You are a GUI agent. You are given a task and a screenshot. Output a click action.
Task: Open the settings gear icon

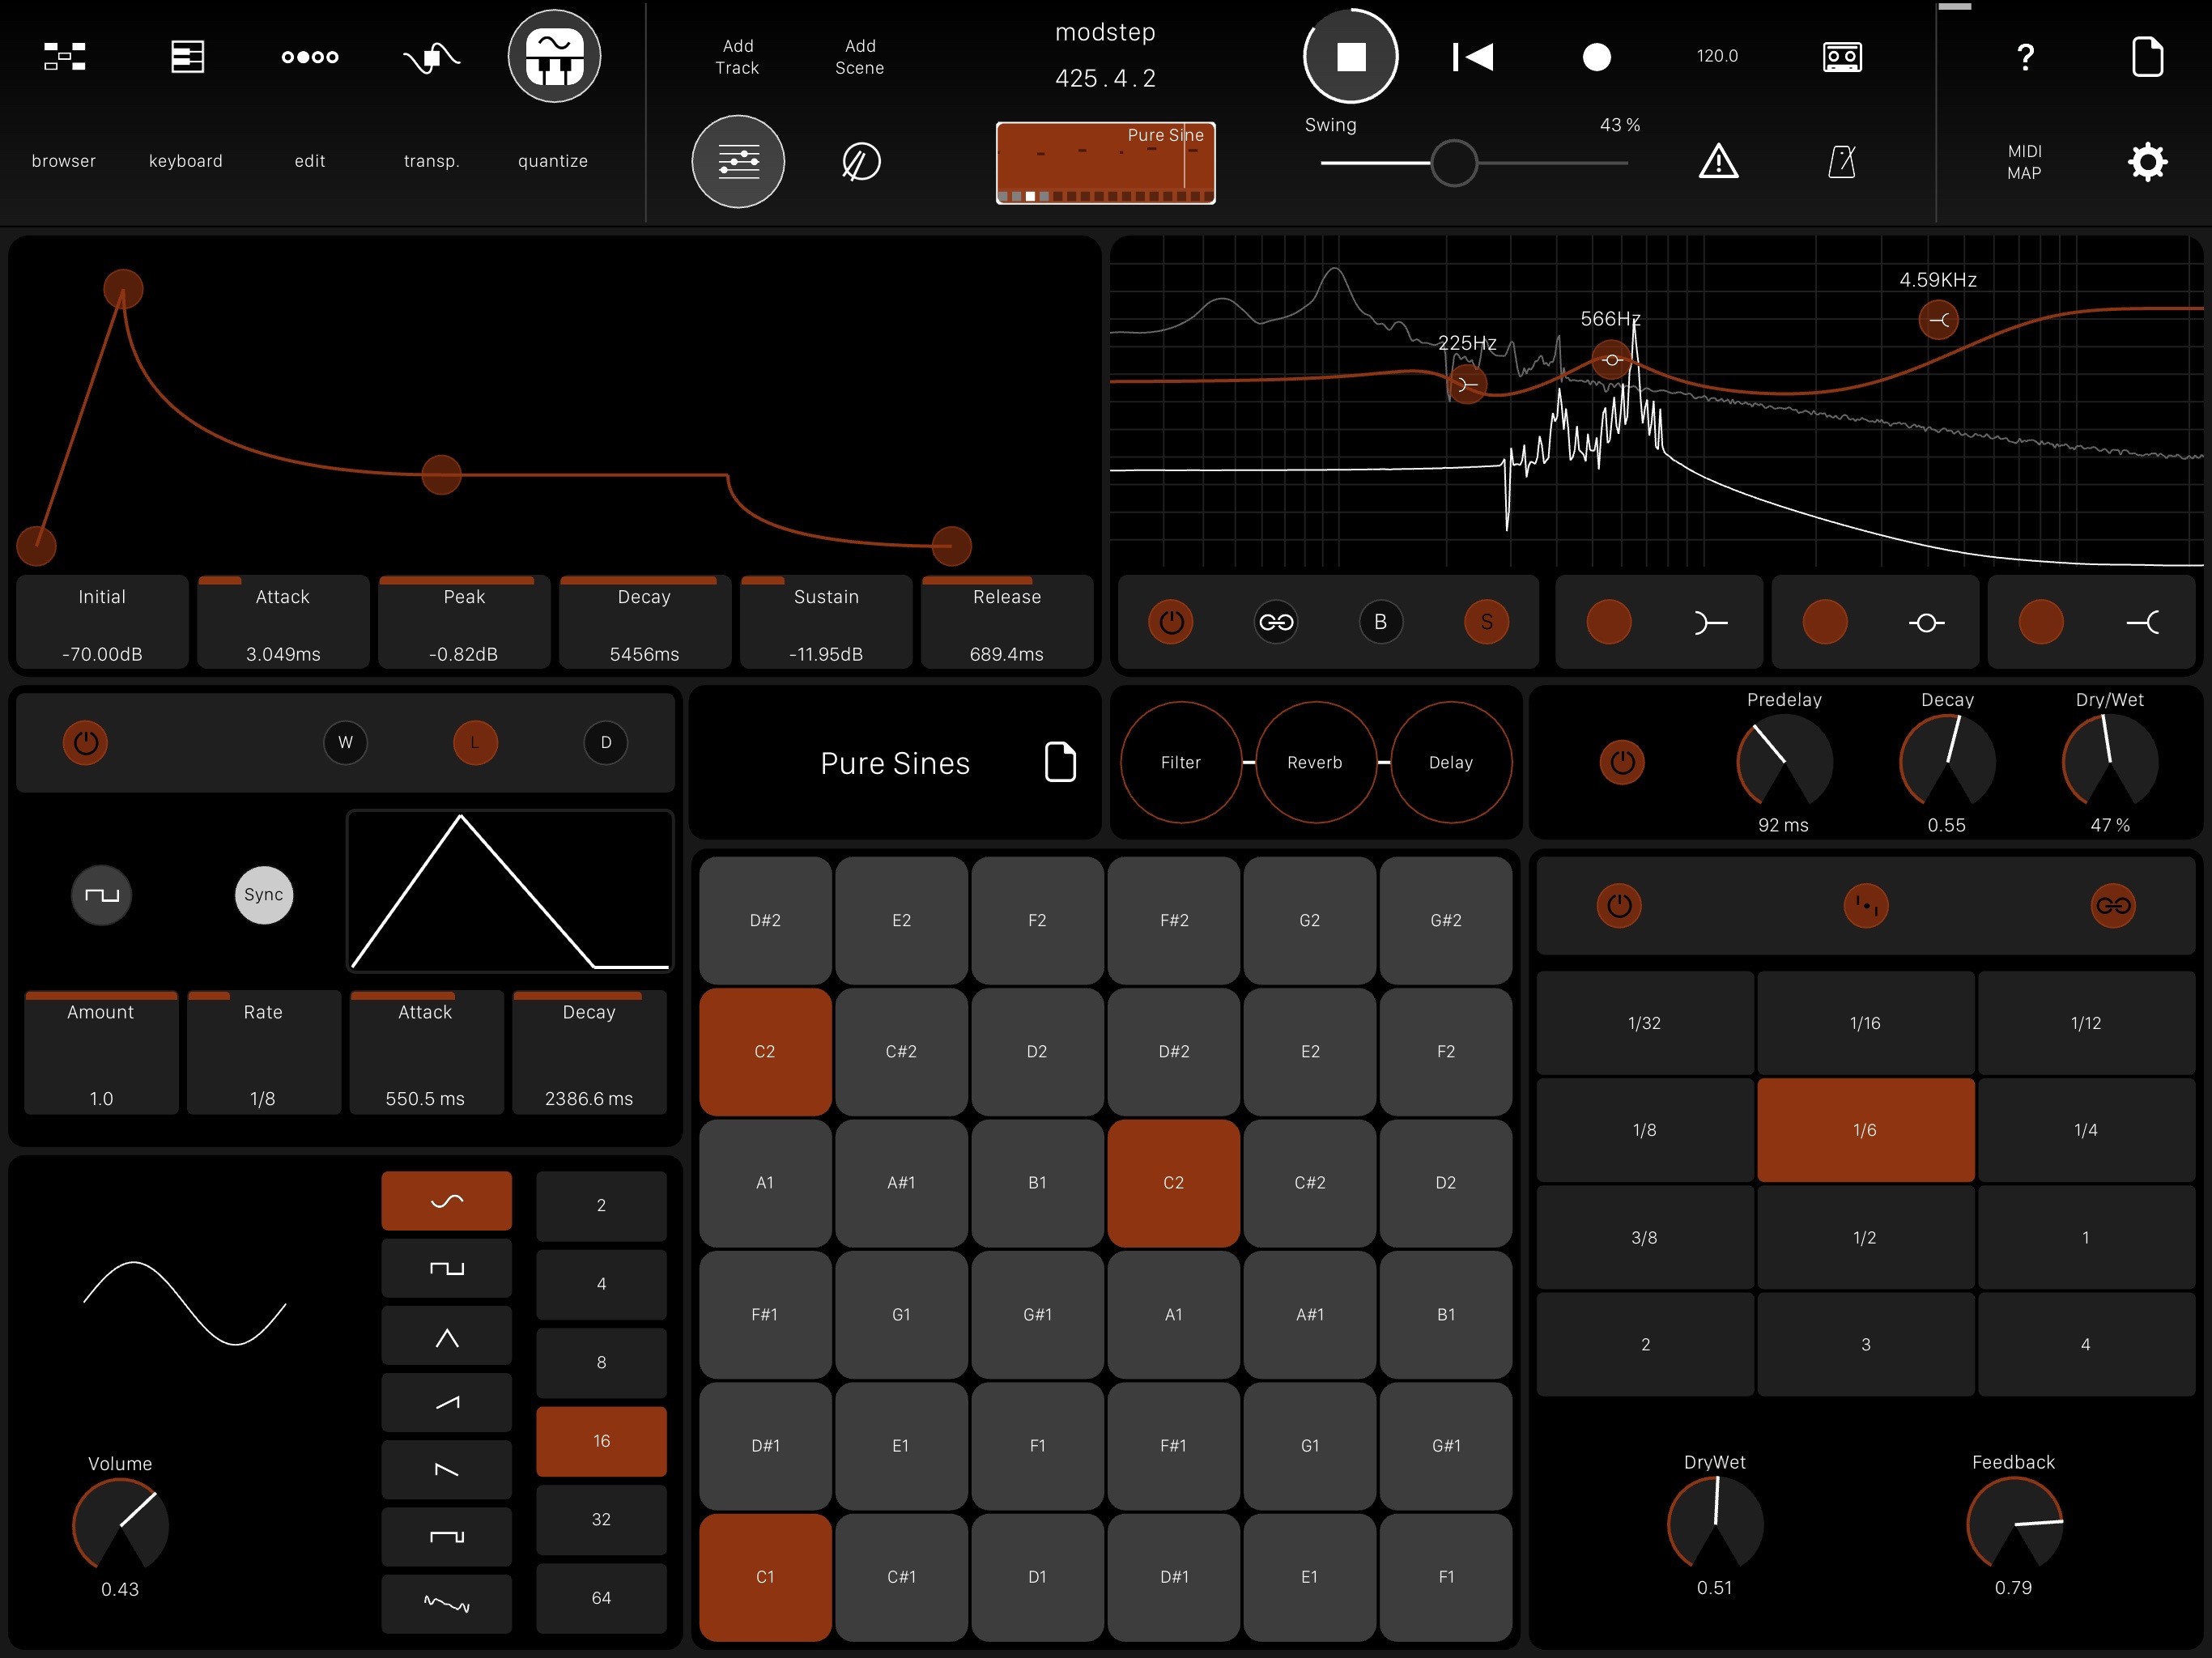tap(2146, 162)
